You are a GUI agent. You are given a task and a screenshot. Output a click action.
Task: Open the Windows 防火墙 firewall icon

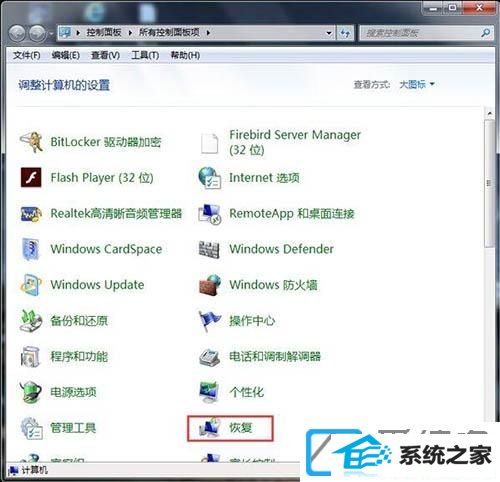[209, 285]
